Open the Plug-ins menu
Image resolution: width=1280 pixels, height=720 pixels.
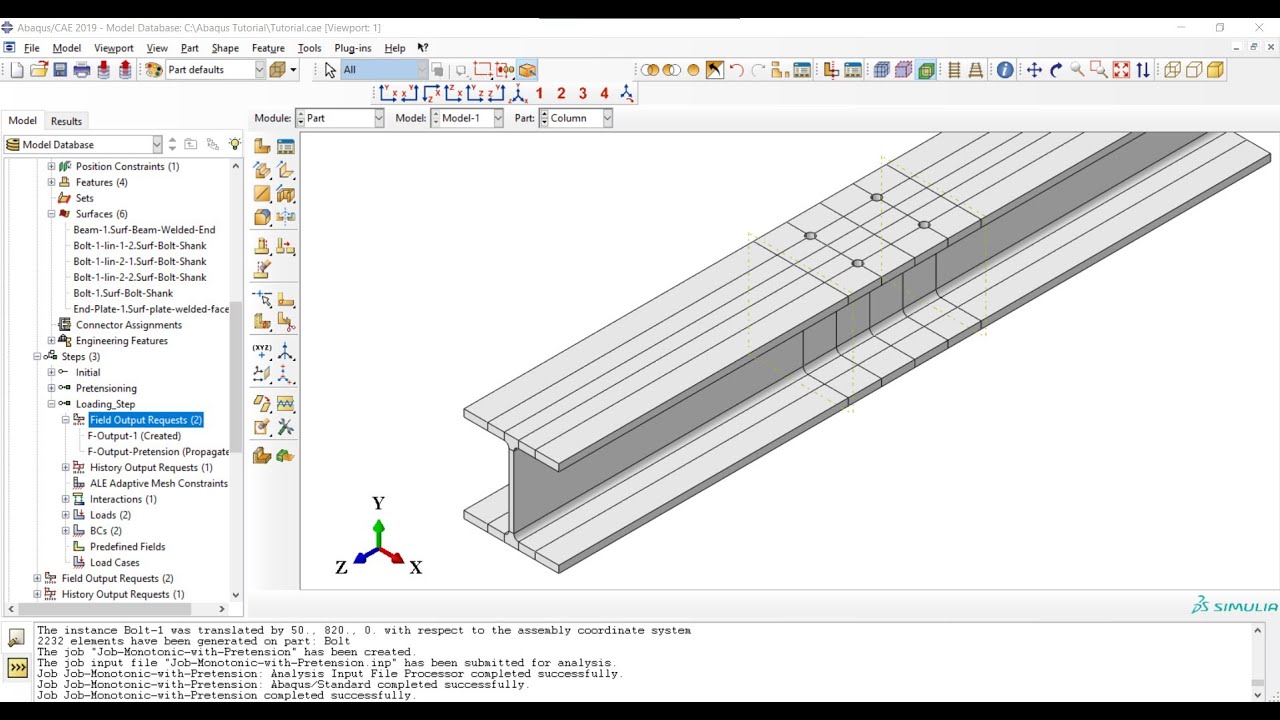click(x=352, y=48)
